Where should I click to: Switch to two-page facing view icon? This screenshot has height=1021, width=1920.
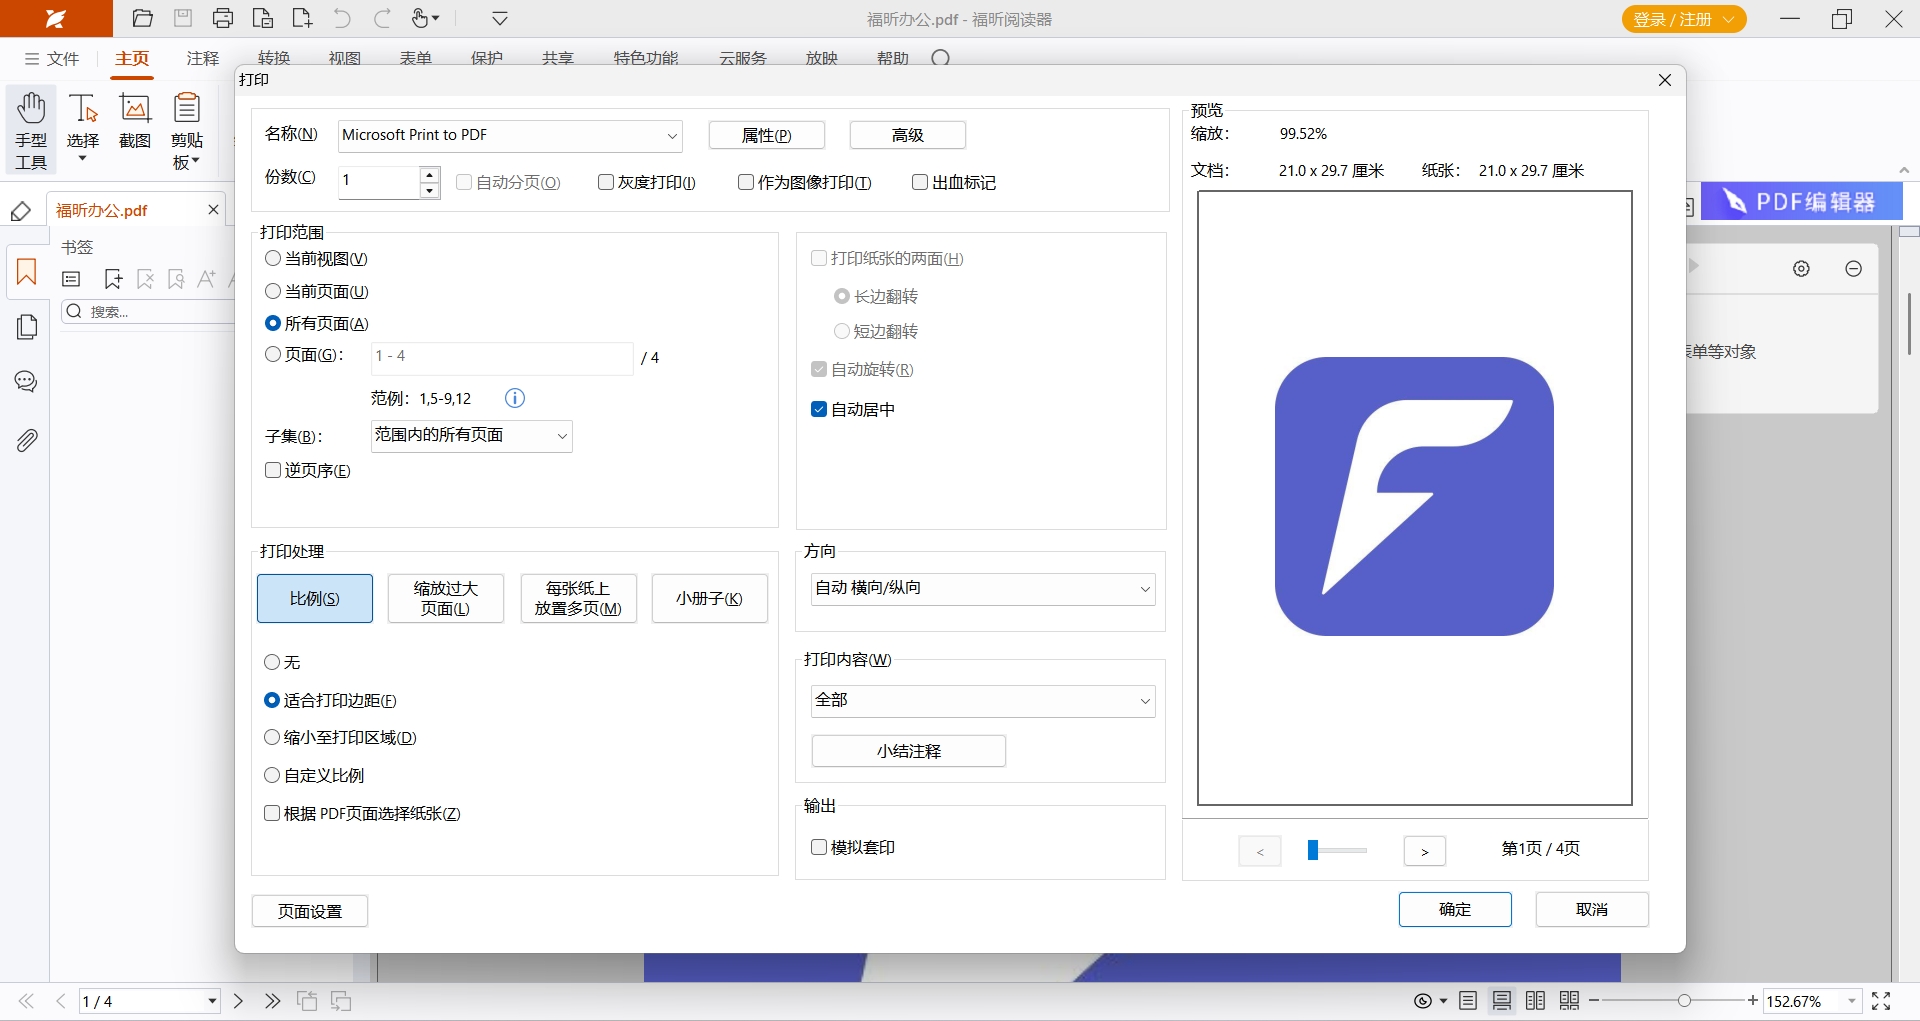1536,1001
